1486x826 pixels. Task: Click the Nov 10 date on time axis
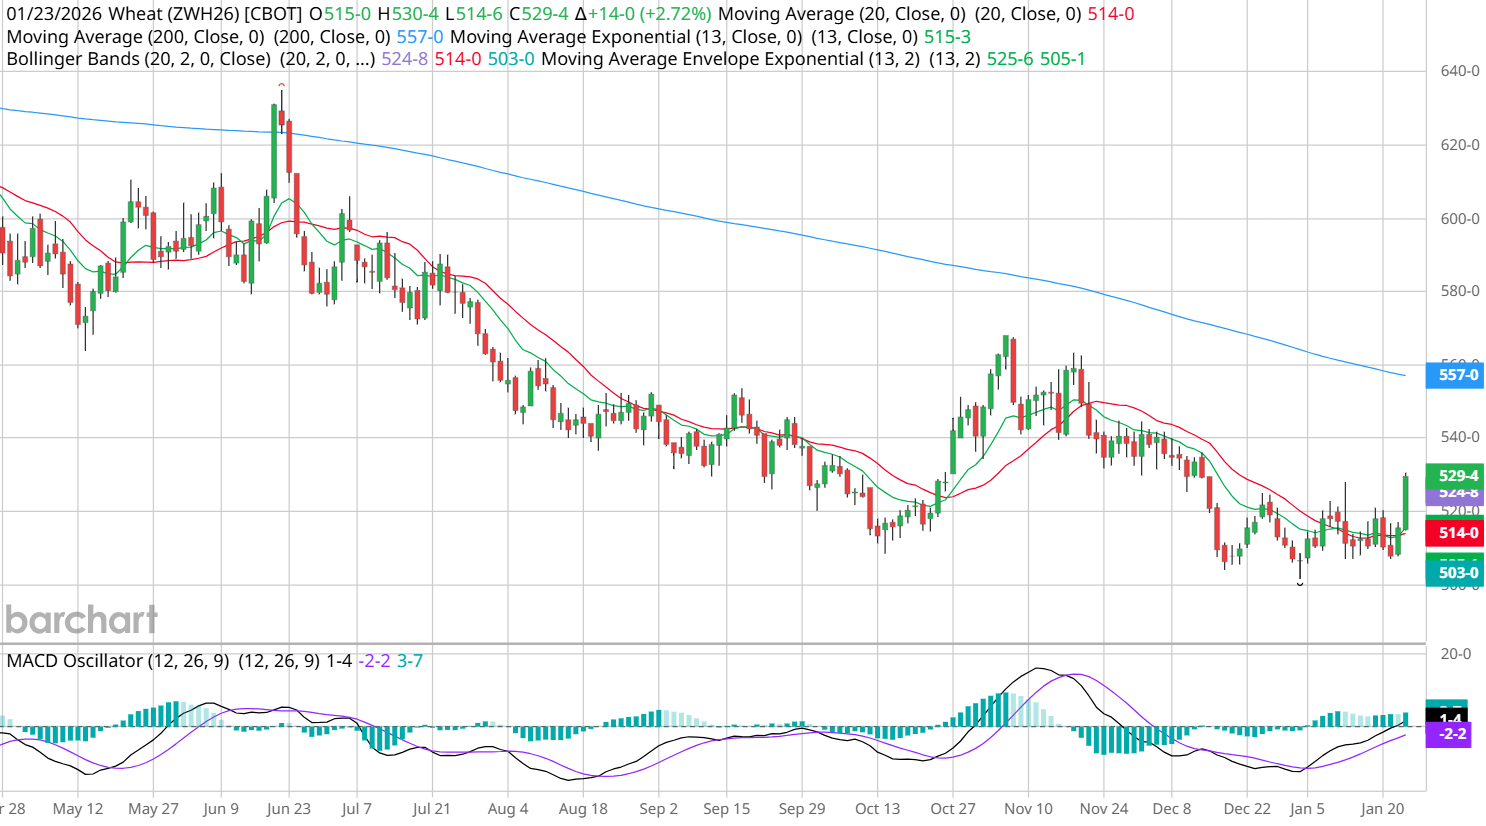pyautogui.click(x=1028, y=809)
